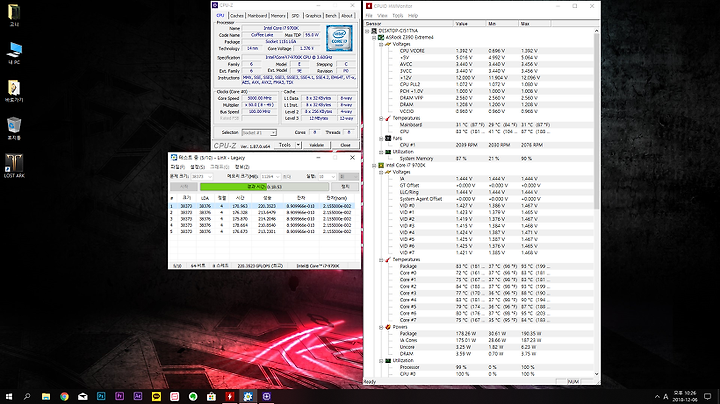
Task: Click the taskbar clock and date
Action: pyautogui.click(x=685, y=396)
